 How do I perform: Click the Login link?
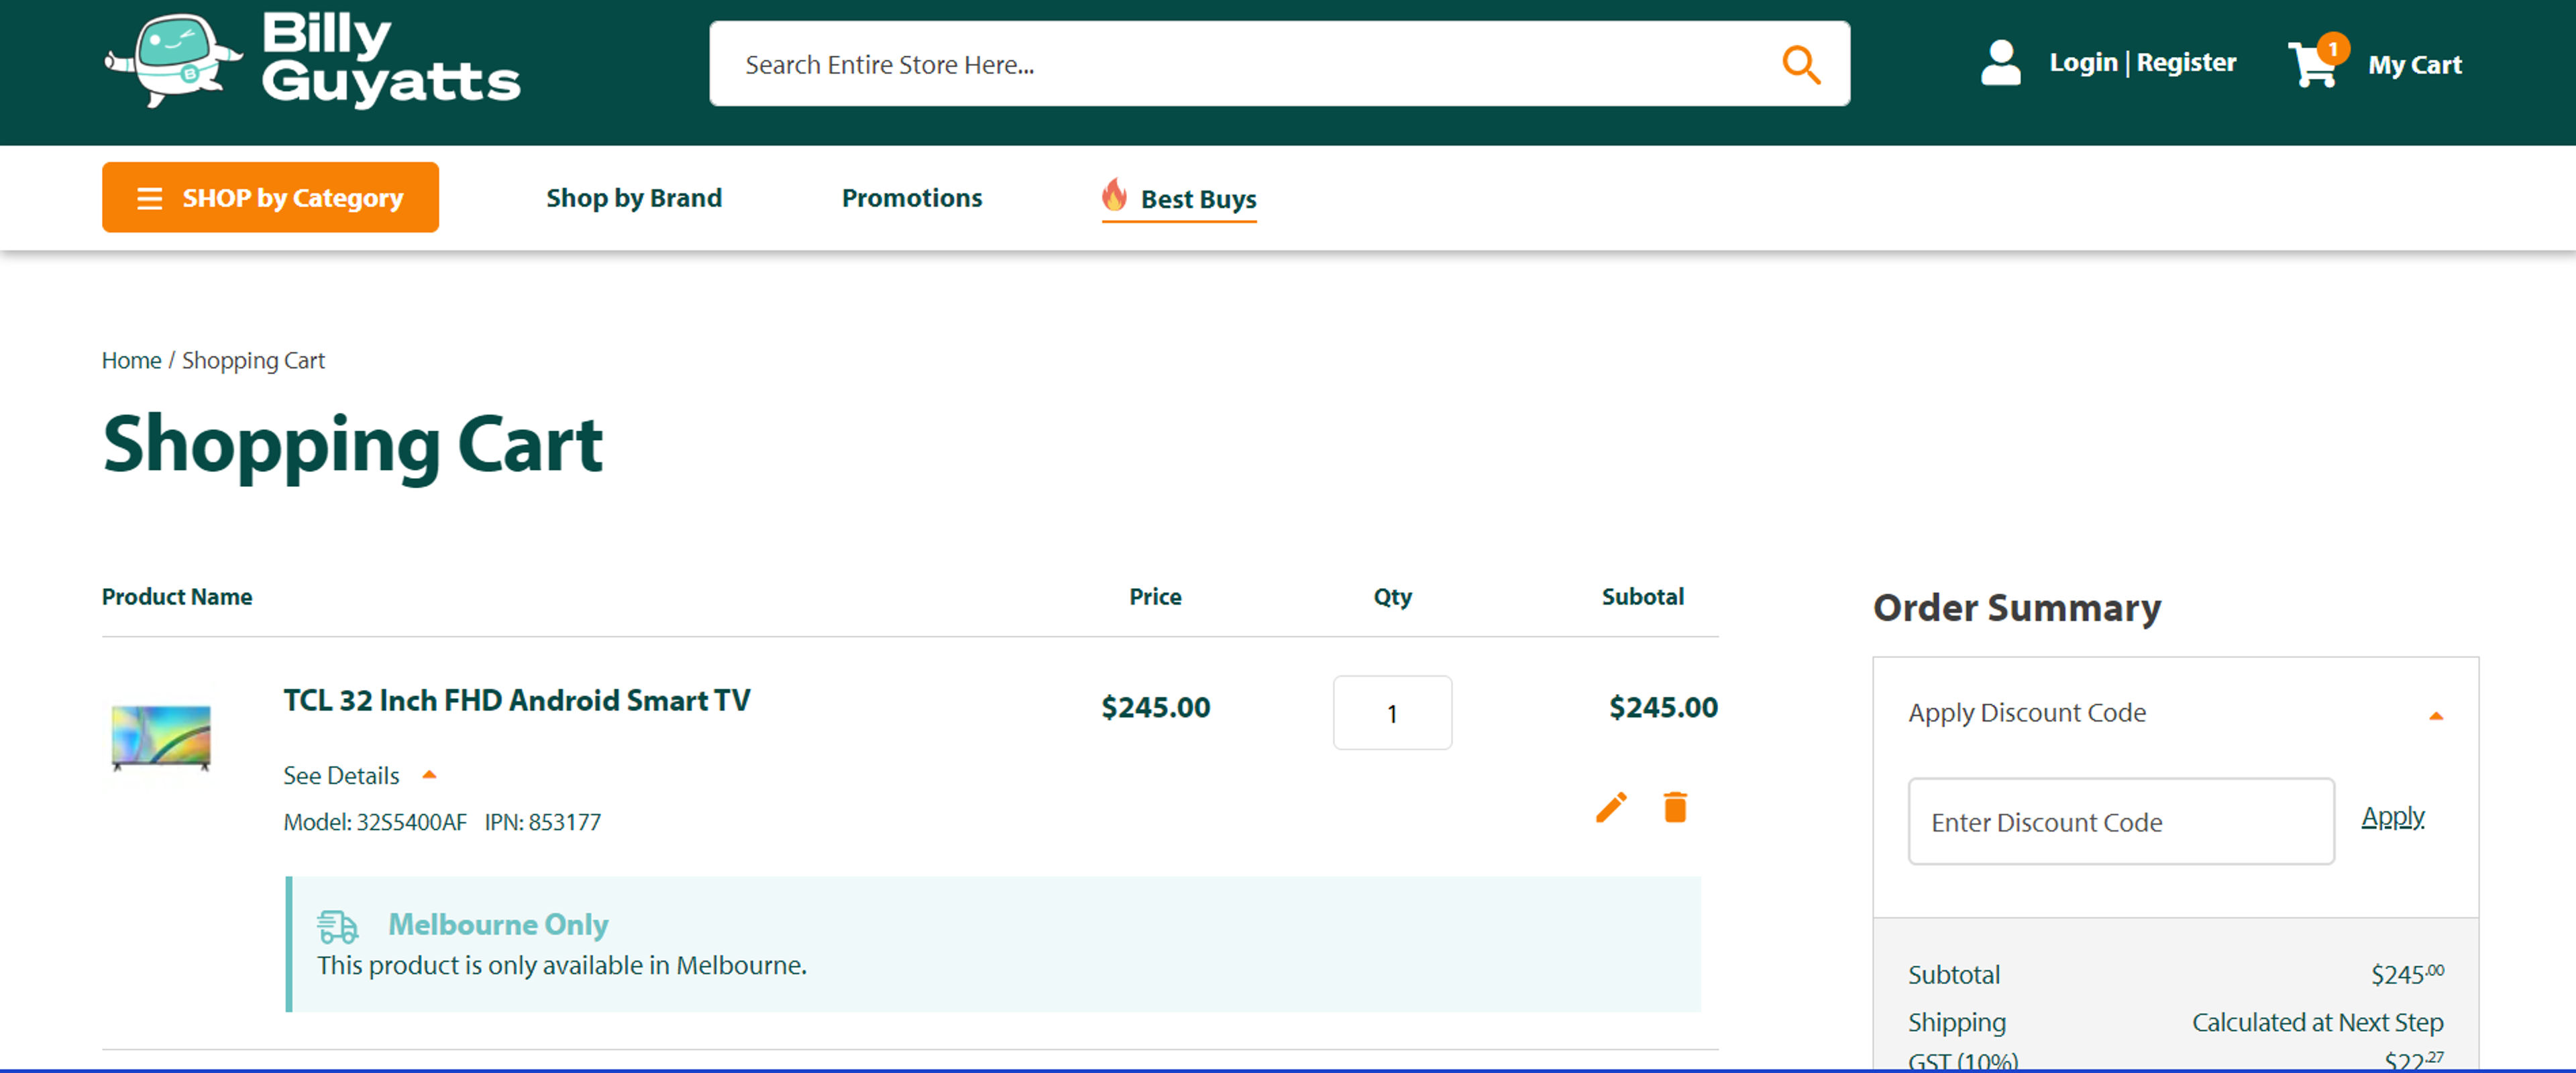(2083, 62)
